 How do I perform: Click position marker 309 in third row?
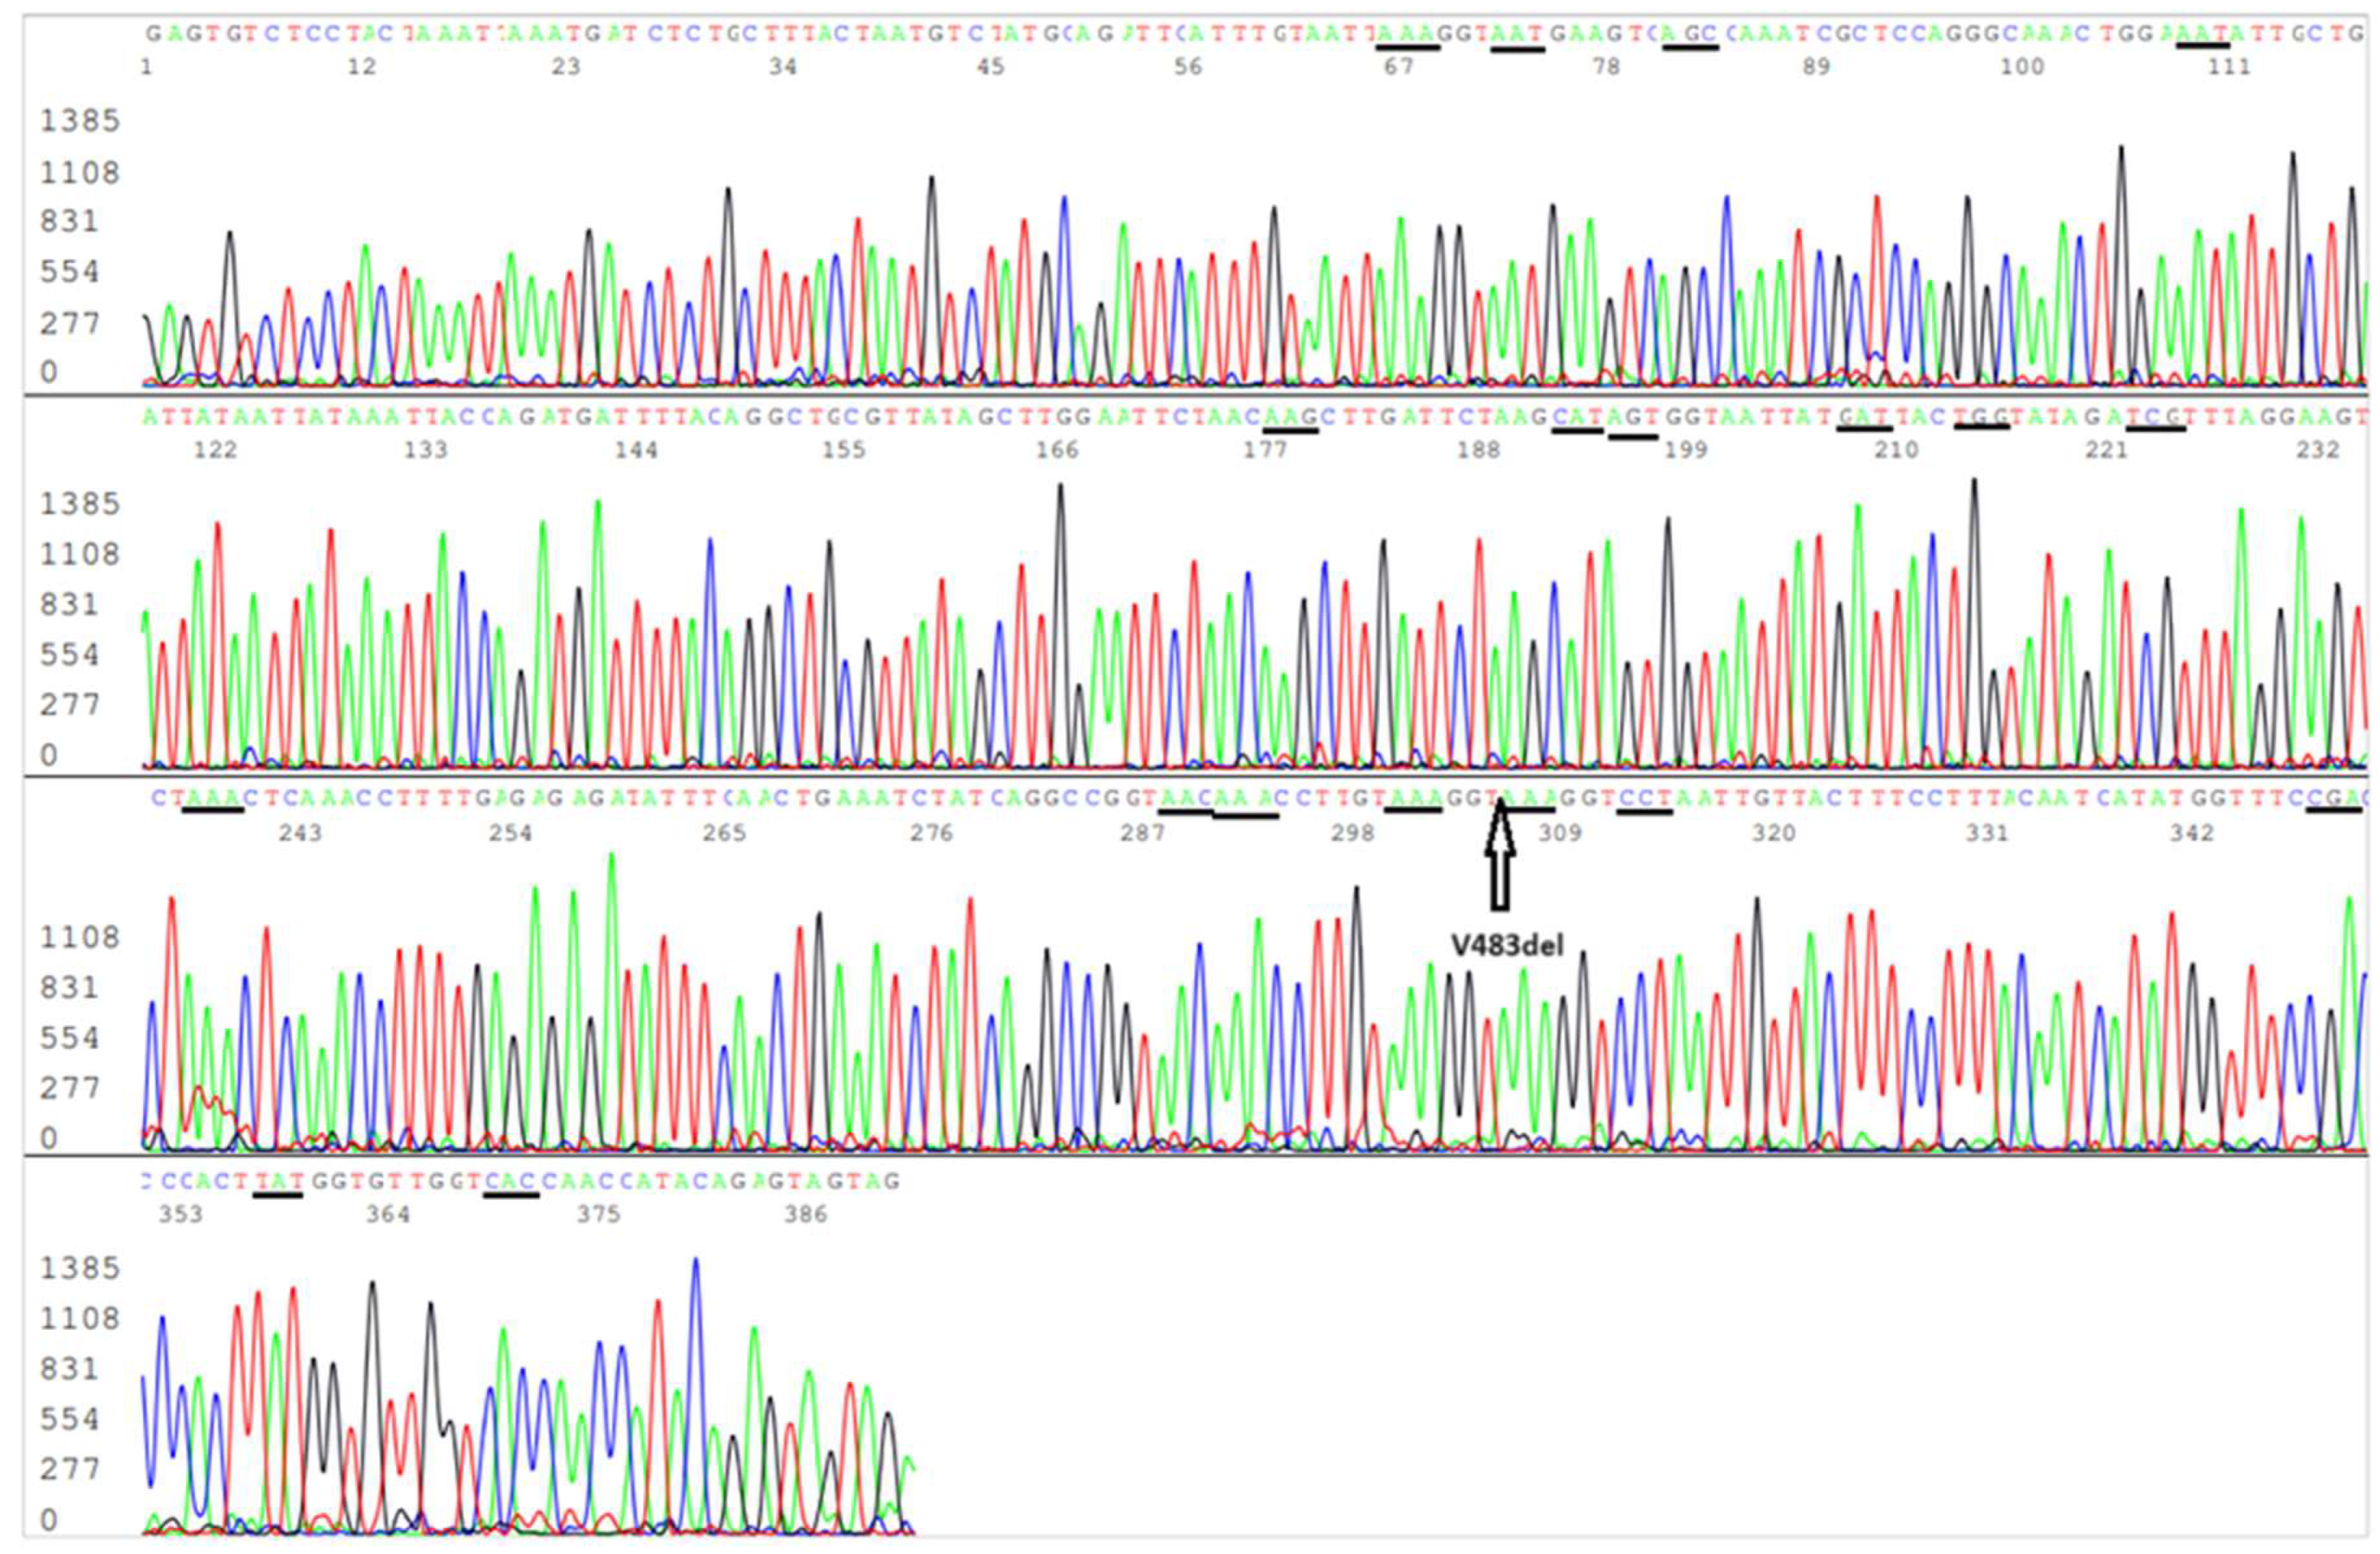pyautogui.click(x=1560, y=833)
